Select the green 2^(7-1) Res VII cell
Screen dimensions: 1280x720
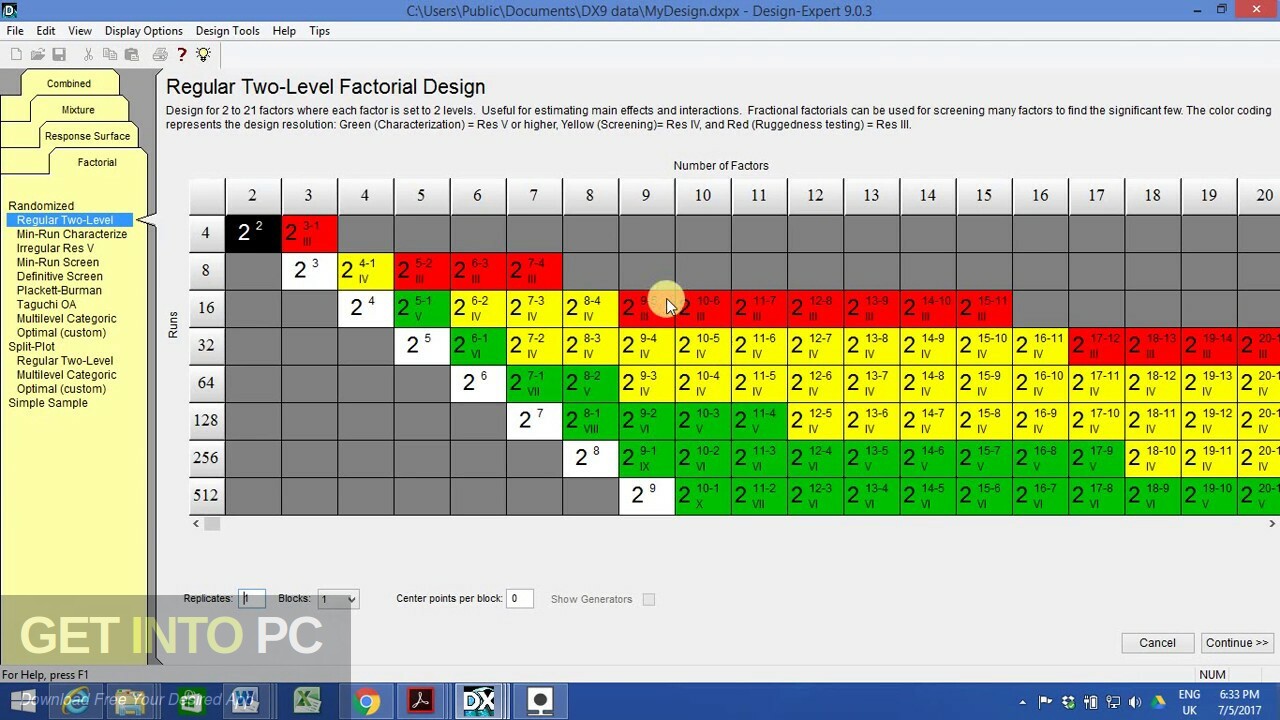(x=534, y=383)
